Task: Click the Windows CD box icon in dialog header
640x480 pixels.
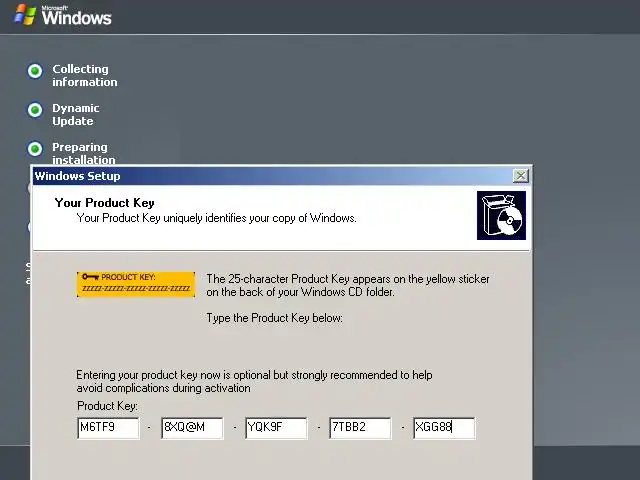Action: point(501,216)
